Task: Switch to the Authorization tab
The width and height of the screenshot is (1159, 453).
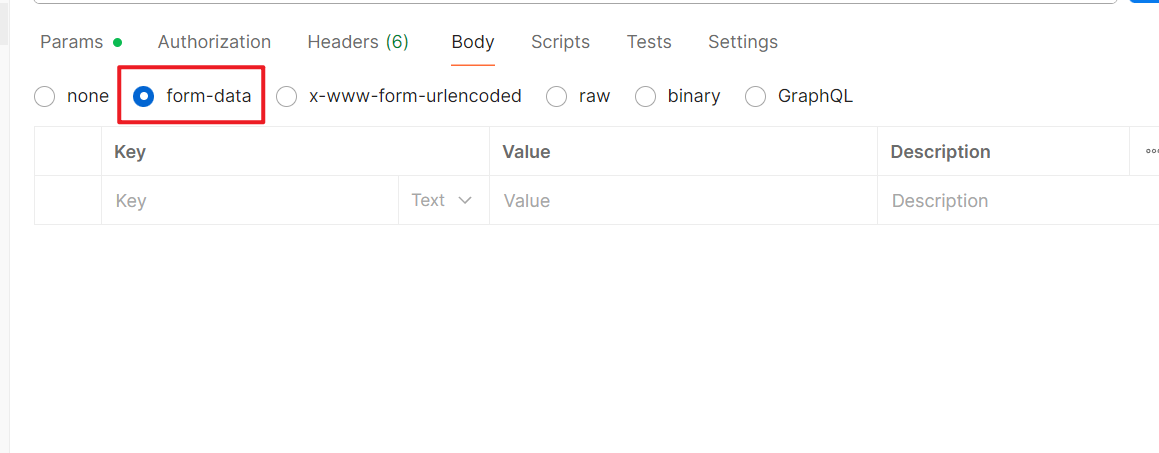Action: [x=214, y=42]
